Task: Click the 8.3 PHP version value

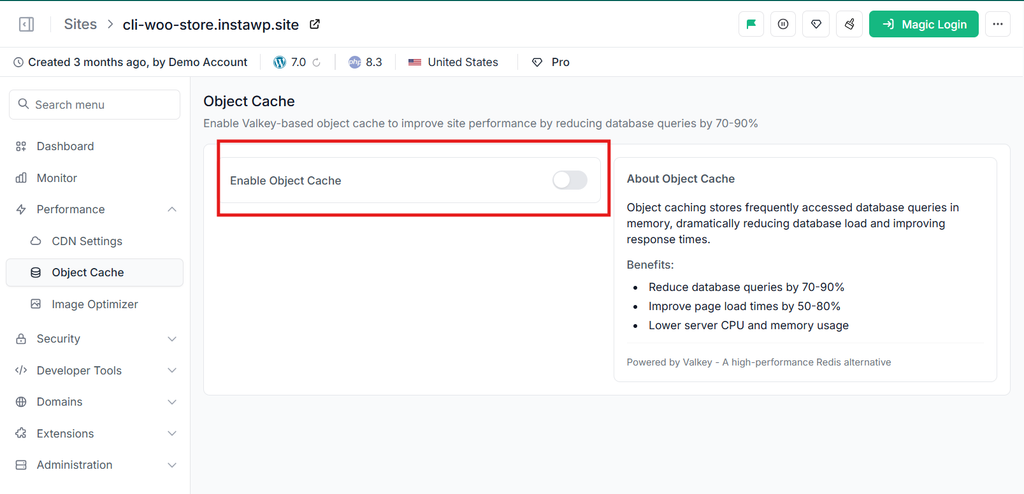Action: 374,63
